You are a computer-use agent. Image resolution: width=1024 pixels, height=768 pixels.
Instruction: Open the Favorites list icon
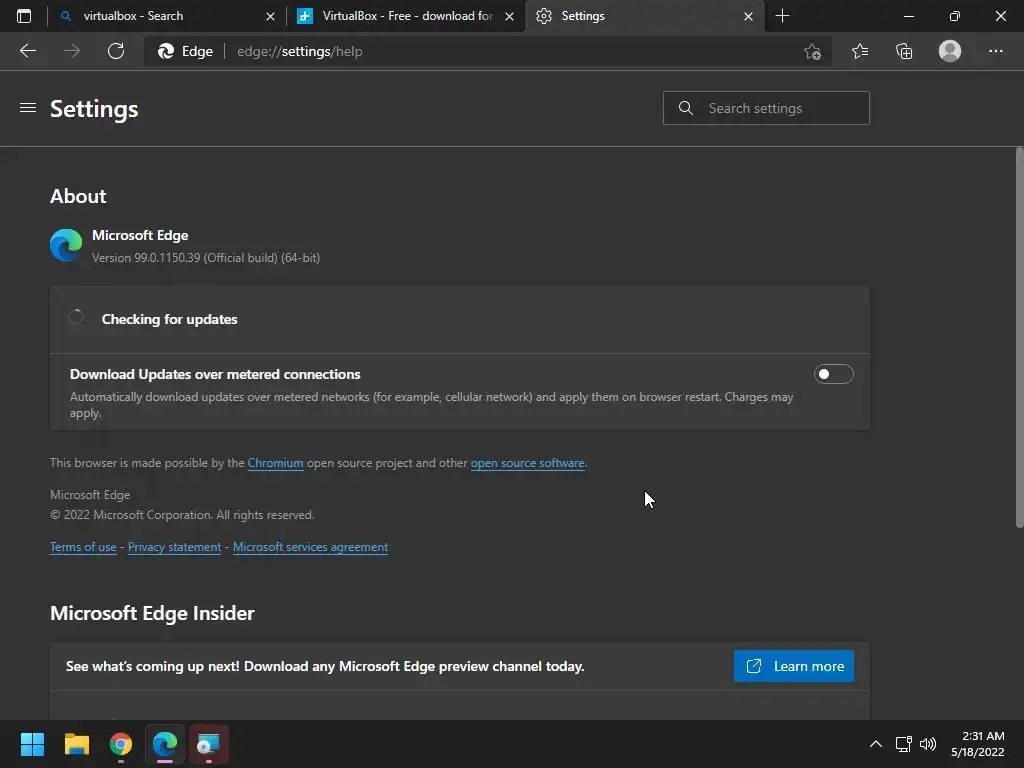point(860,51)
